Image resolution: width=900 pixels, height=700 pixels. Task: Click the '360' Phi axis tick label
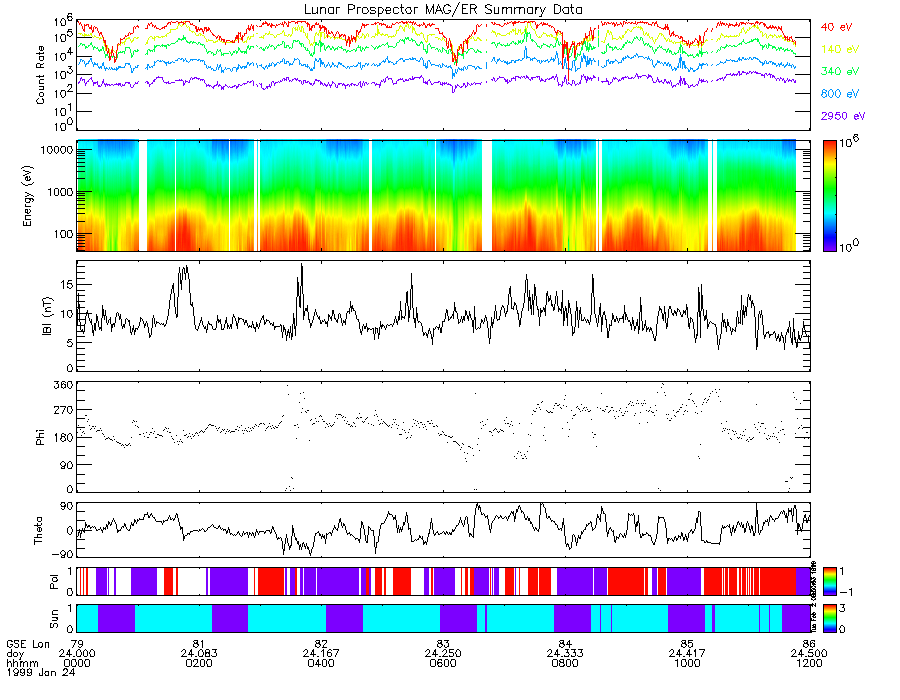click(x=63, y=386)
